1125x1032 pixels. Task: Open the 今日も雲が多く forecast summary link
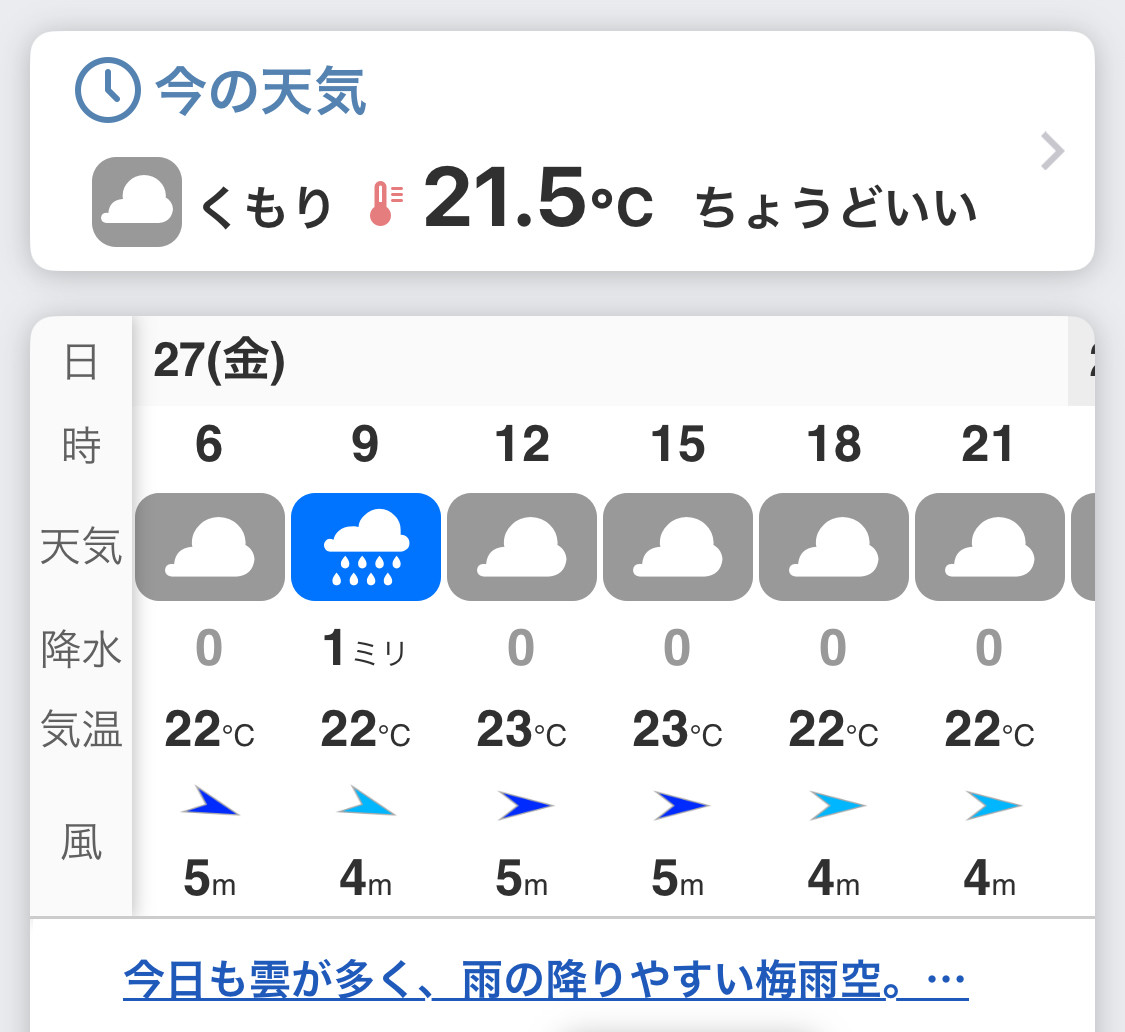[x=545, y=980]
